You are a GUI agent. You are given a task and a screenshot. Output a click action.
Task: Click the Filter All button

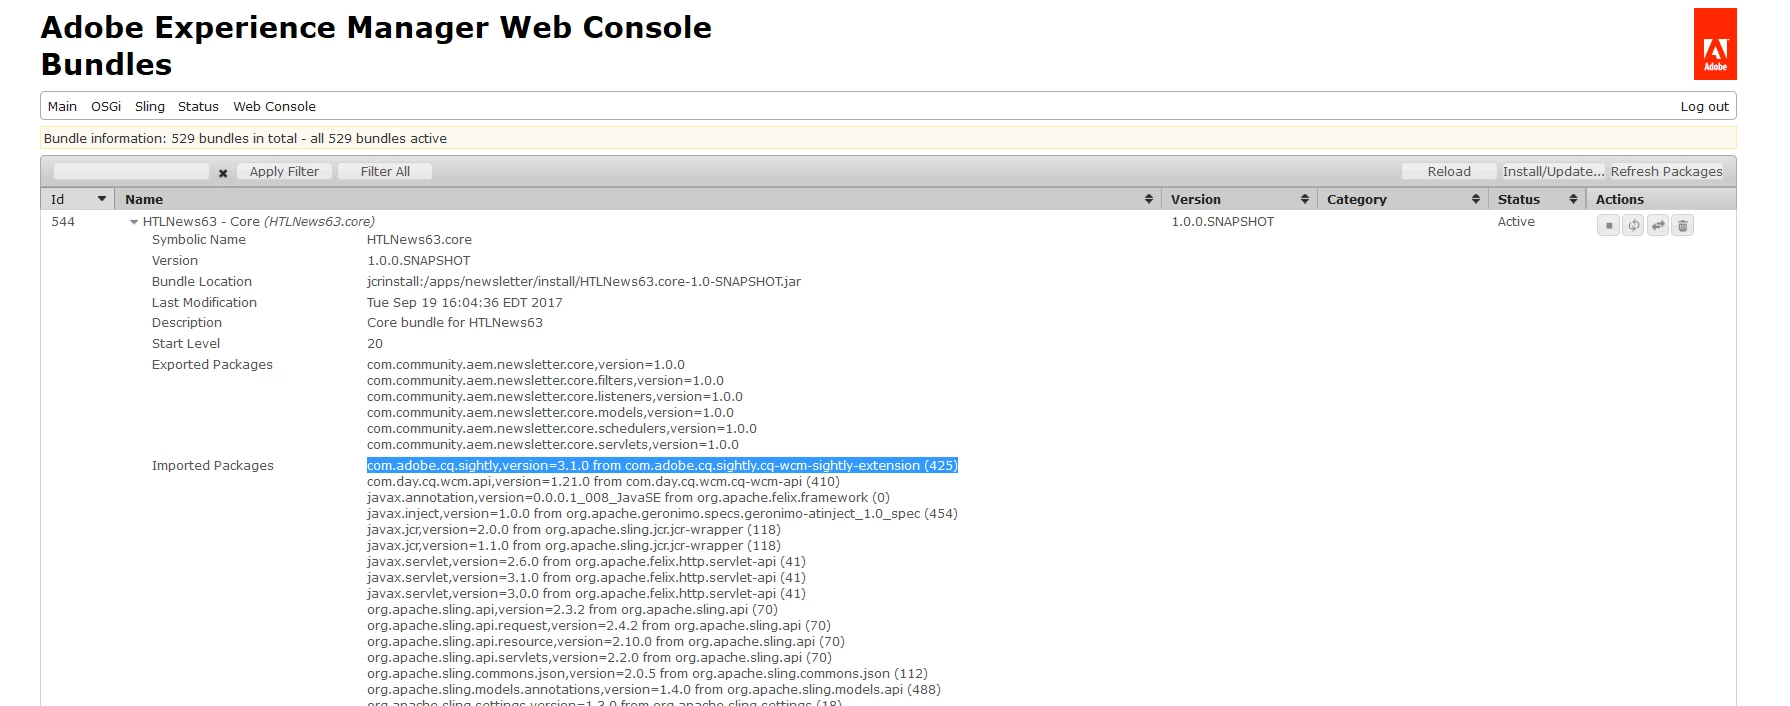coord(385,171)
